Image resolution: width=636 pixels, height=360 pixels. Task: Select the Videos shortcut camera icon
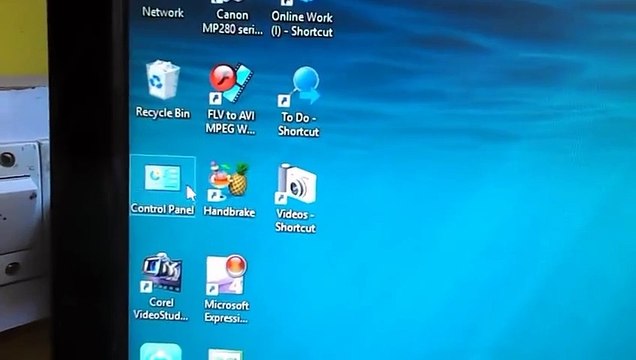pos(296,184)
